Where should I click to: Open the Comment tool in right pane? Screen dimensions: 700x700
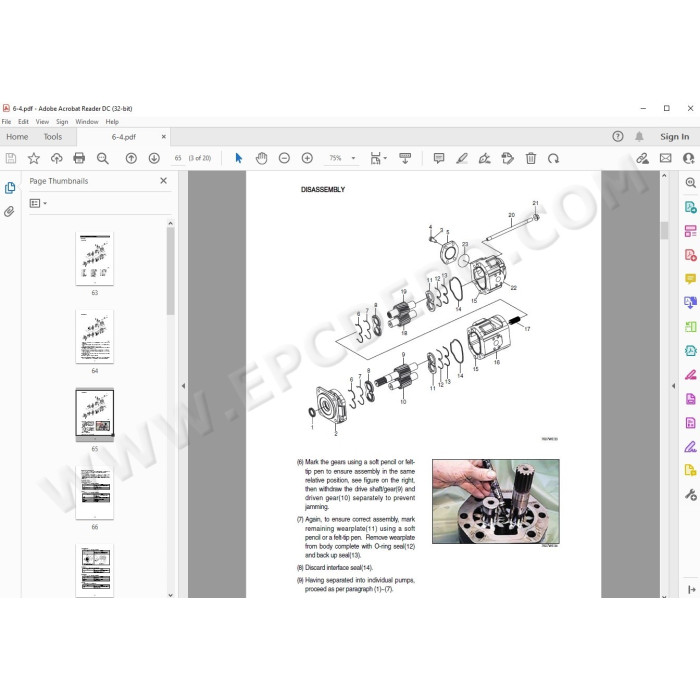pyautogui.click(x=691, y=279)
